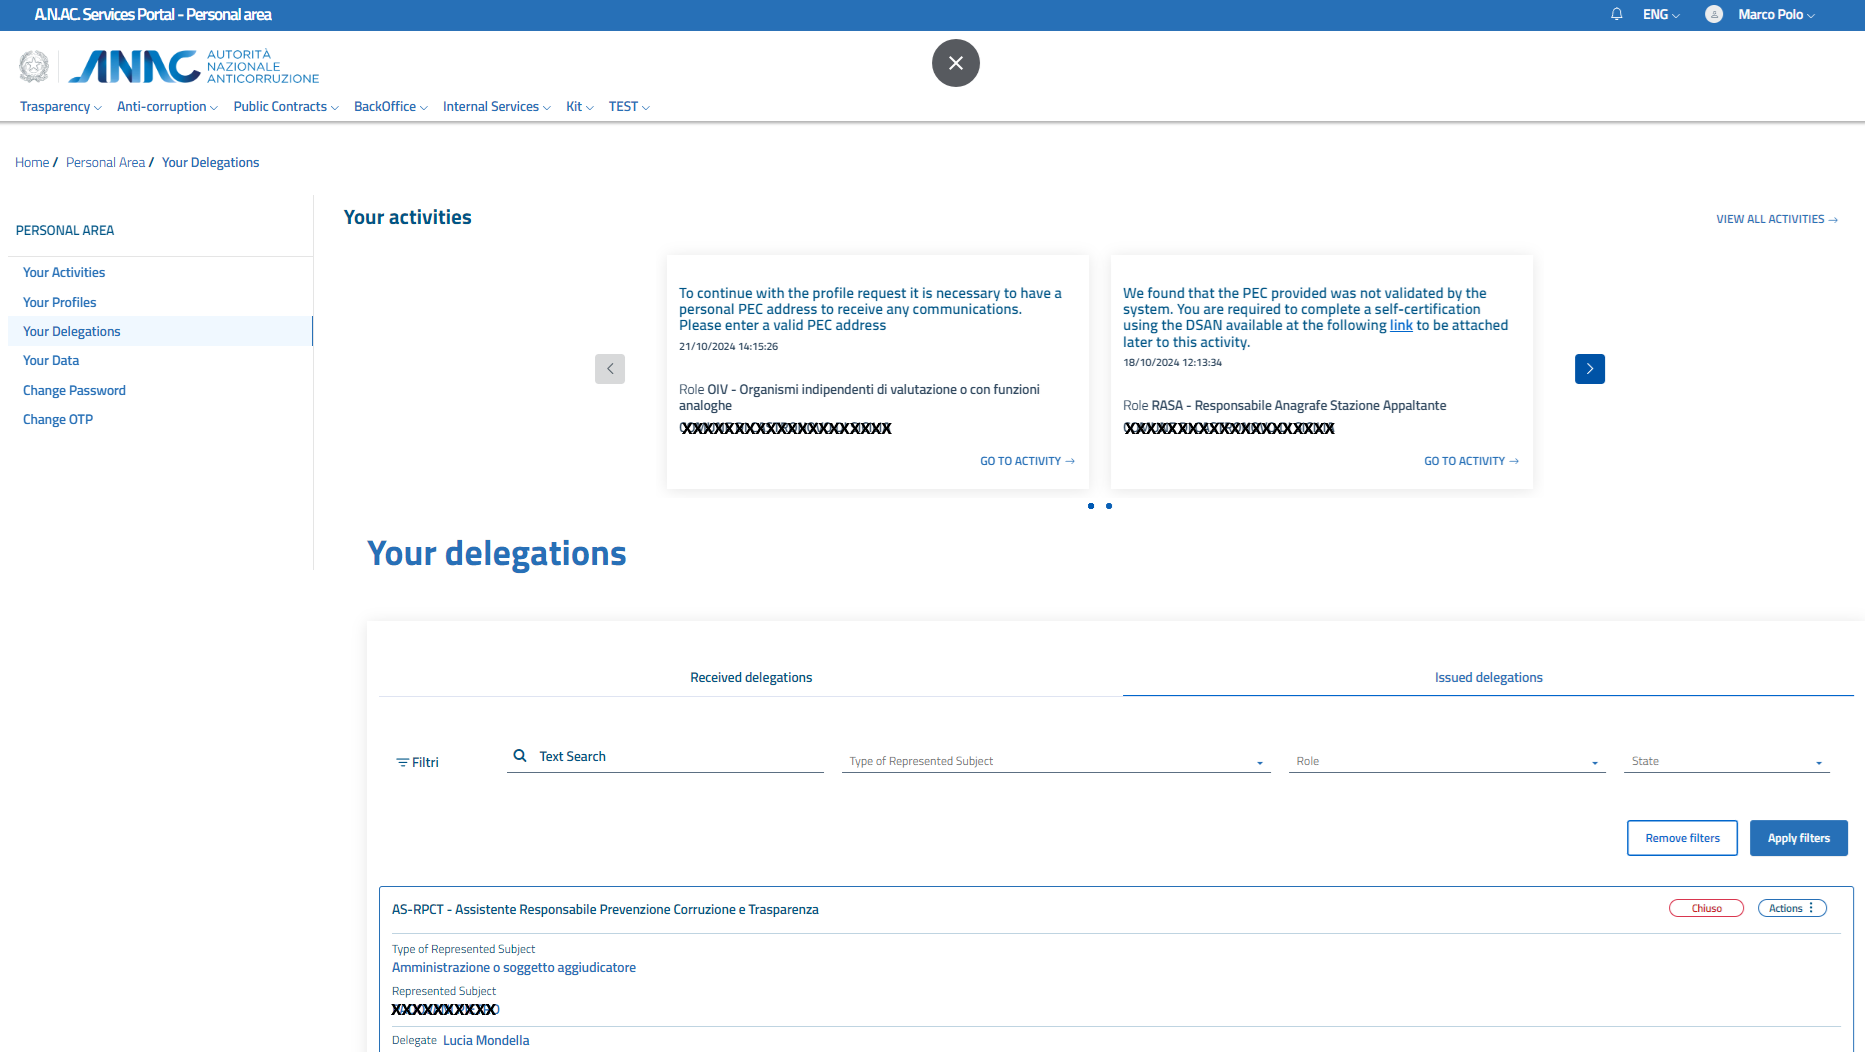Viewport: 1865px width, 1052px height.
Task: Click the Marco Polo user avatar icon
Action: [x=1713, y=14]
